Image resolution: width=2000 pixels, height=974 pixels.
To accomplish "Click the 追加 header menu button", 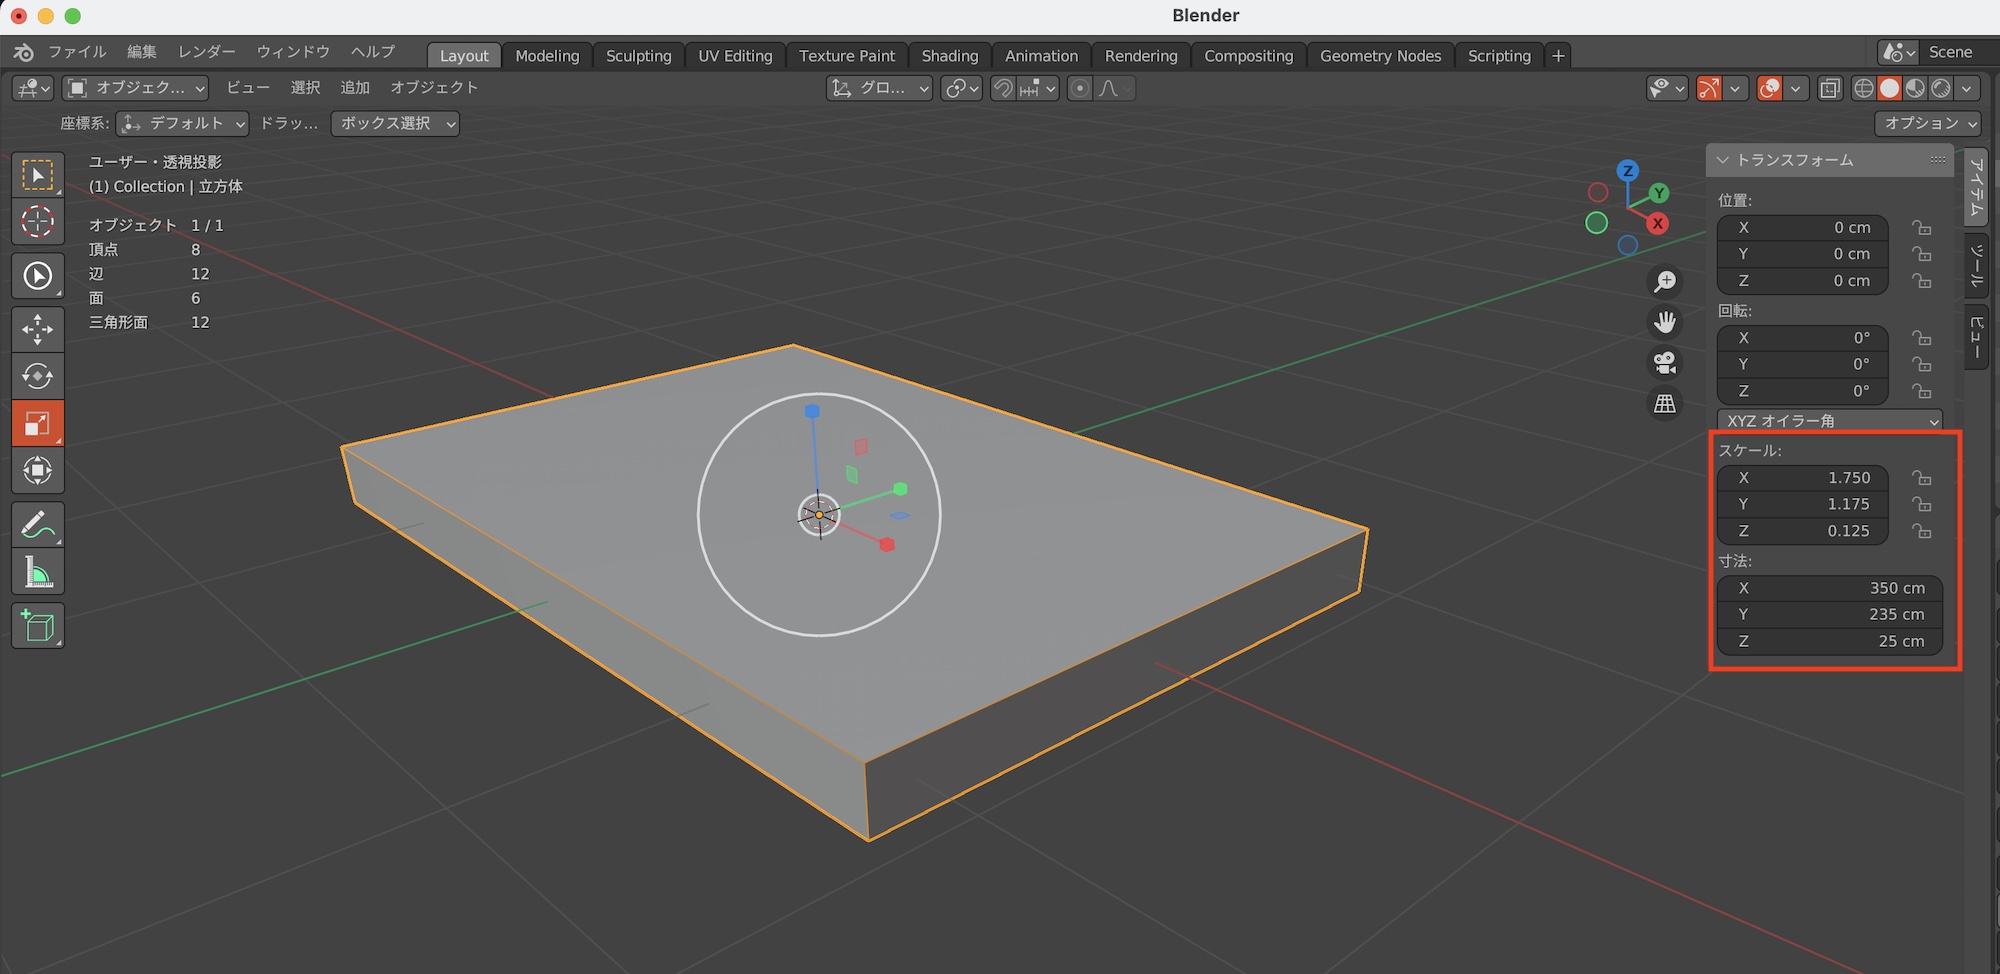I will coord(354,88).
